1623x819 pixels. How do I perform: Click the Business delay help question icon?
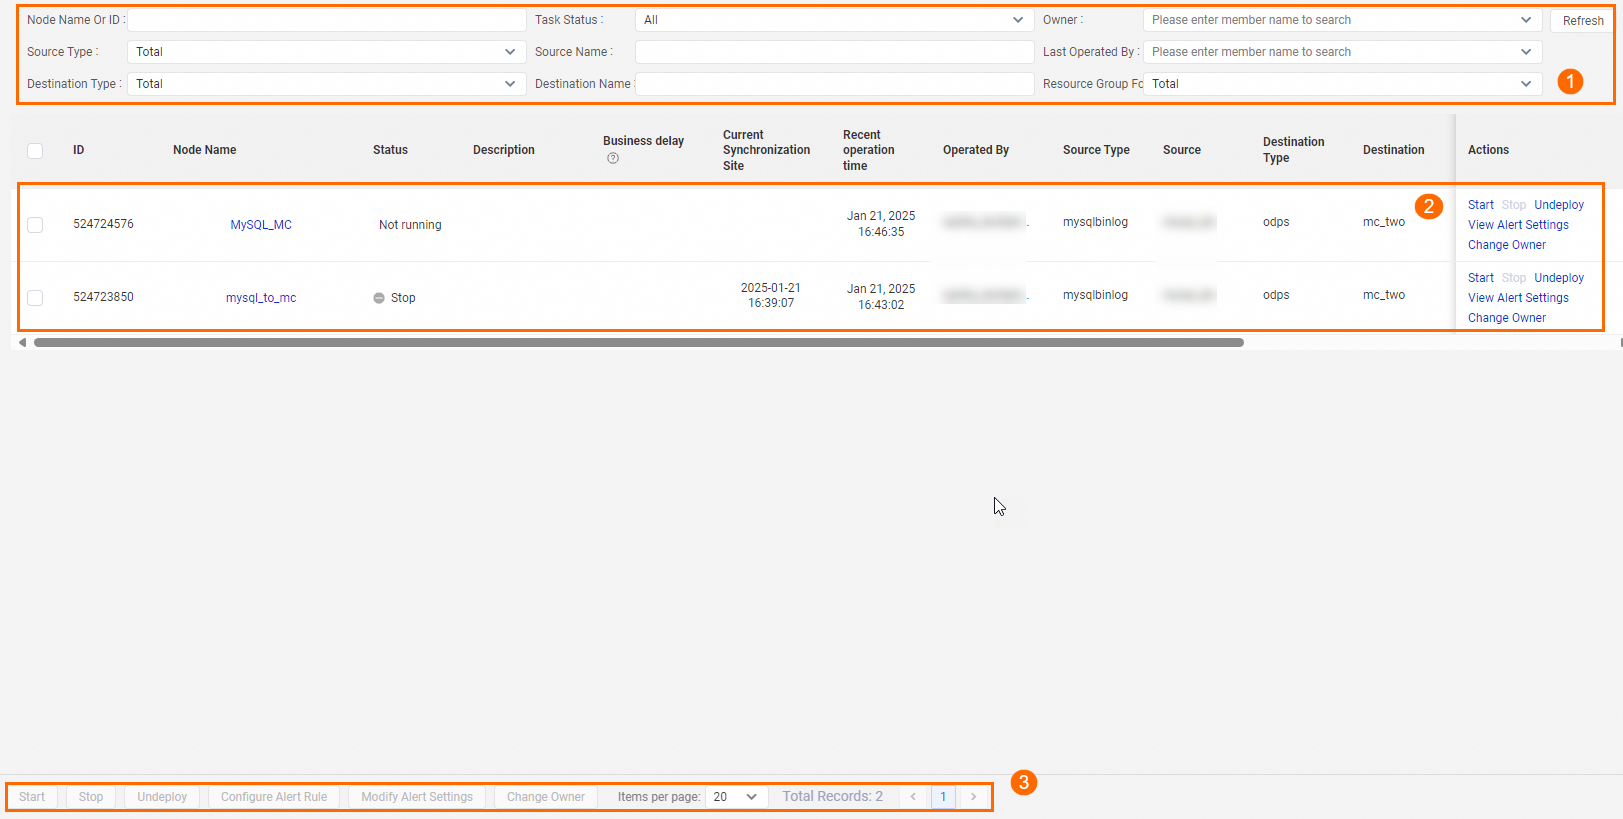(613, 158)
